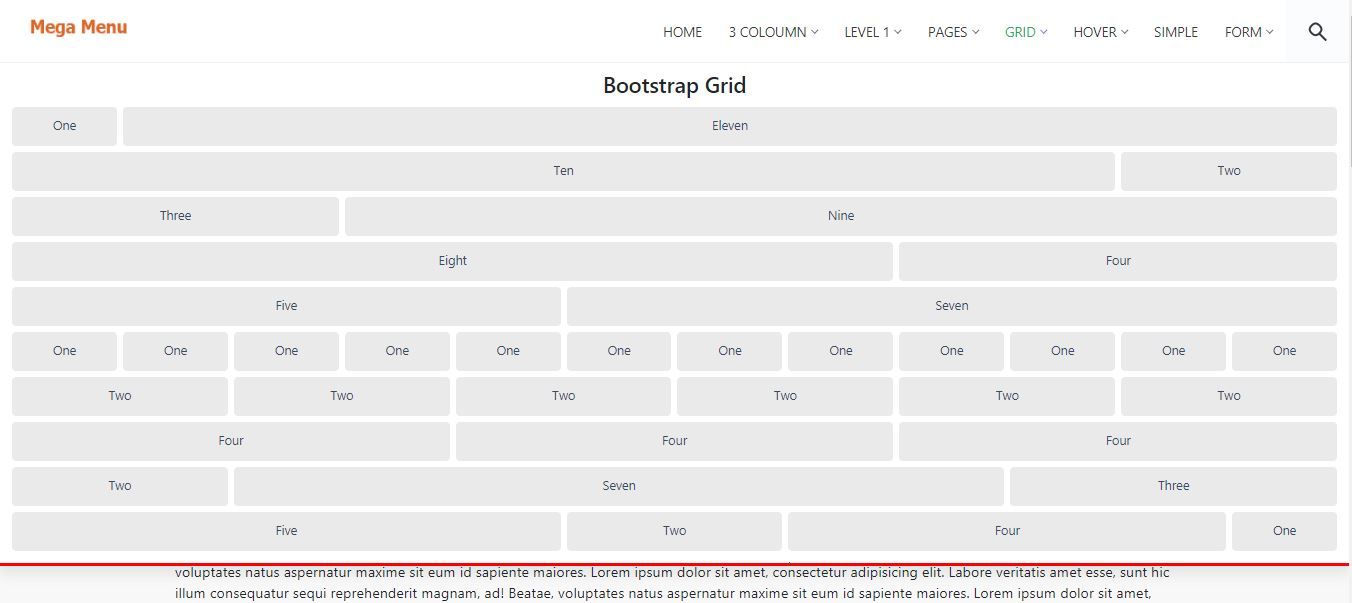Select the SIMPLE menu item
Viewport: 1352px width, 603px height.
1175,32
